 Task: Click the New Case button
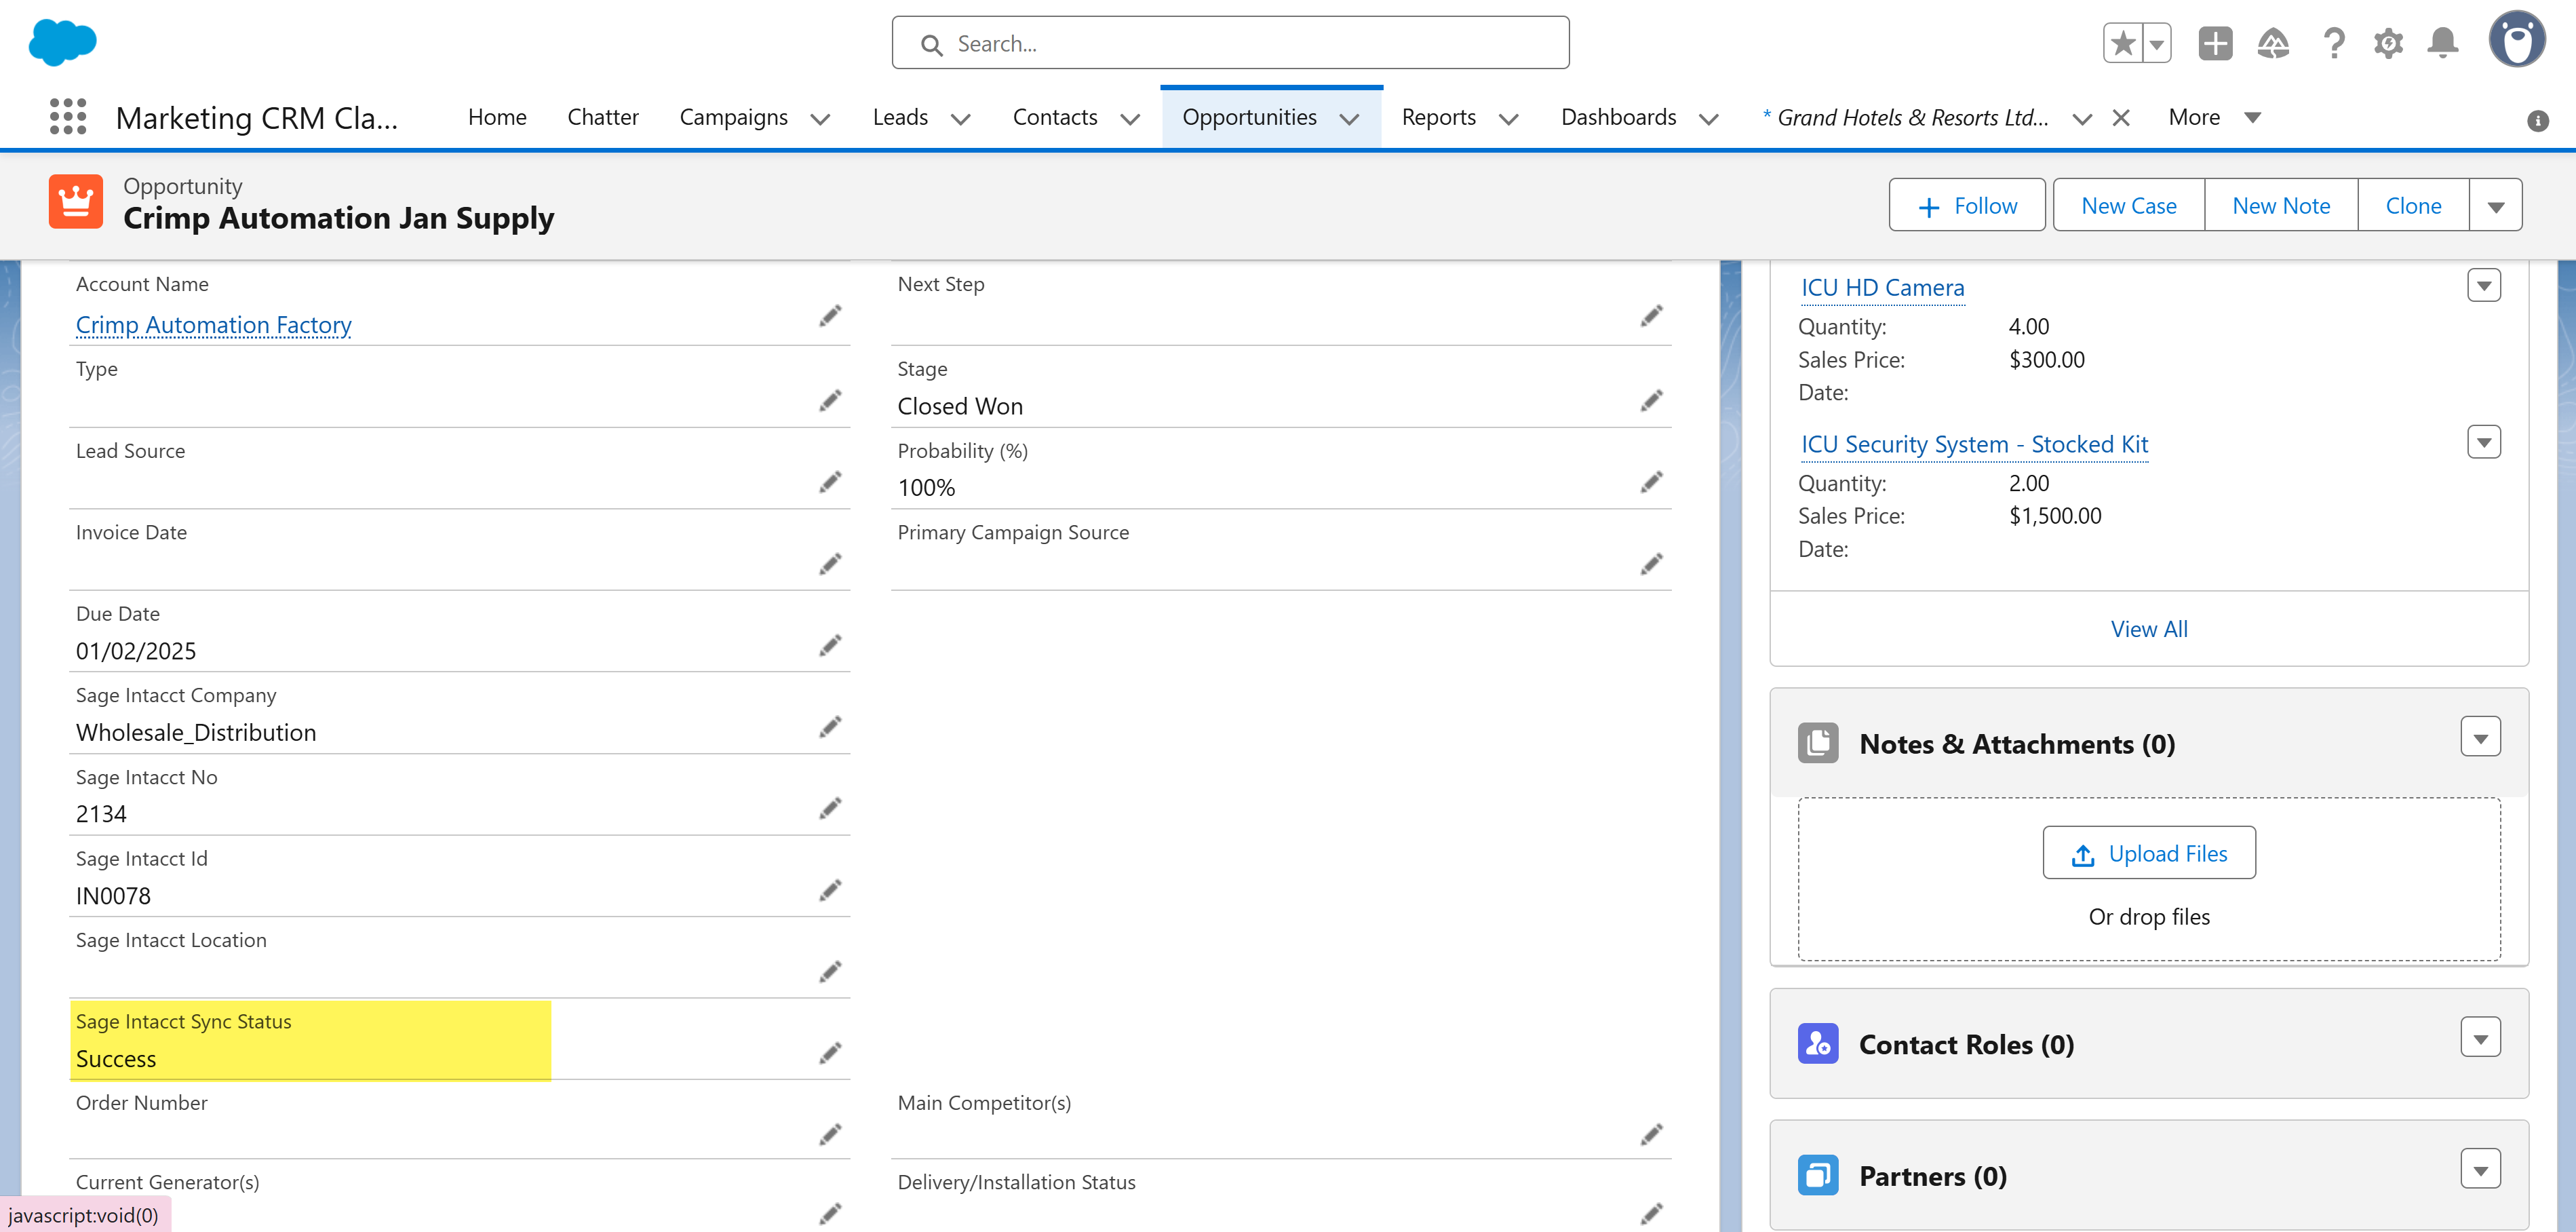pos(2129,205)
